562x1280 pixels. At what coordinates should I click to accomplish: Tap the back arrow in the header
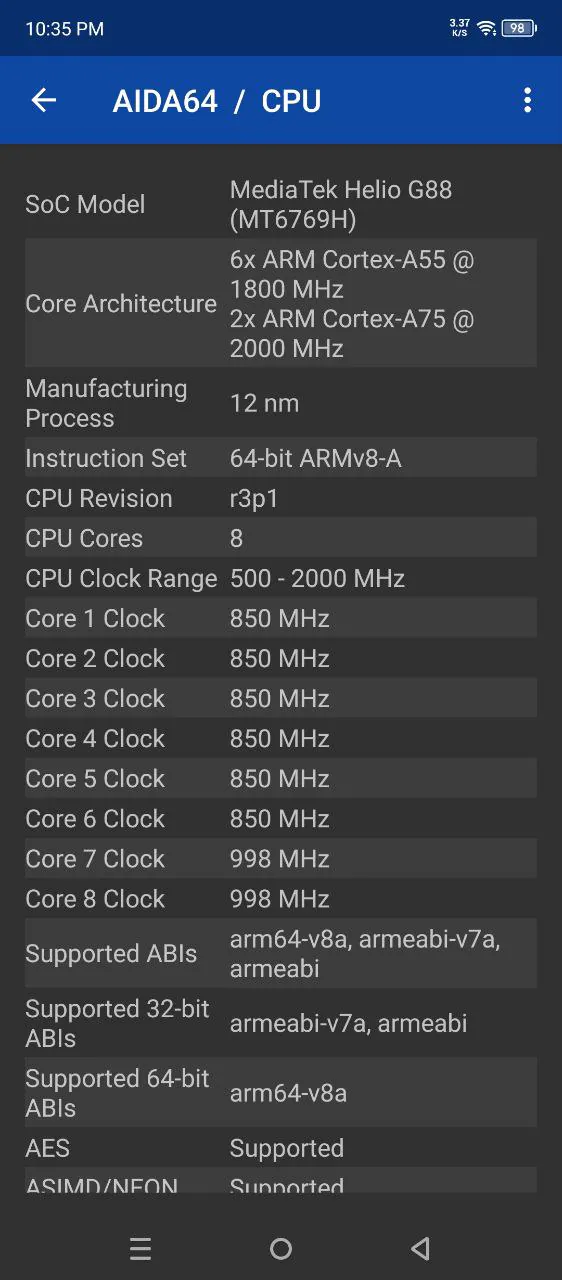tap(44, 100)
